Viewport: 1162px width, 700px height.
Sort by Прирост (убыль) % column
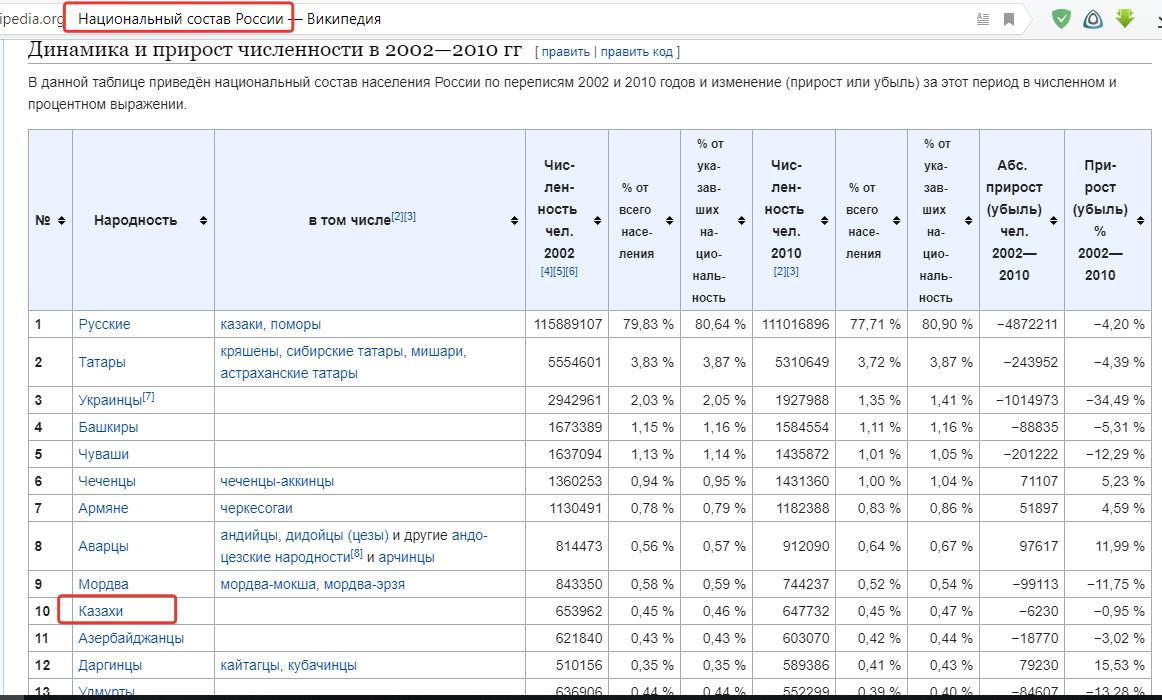point(1141,221)
